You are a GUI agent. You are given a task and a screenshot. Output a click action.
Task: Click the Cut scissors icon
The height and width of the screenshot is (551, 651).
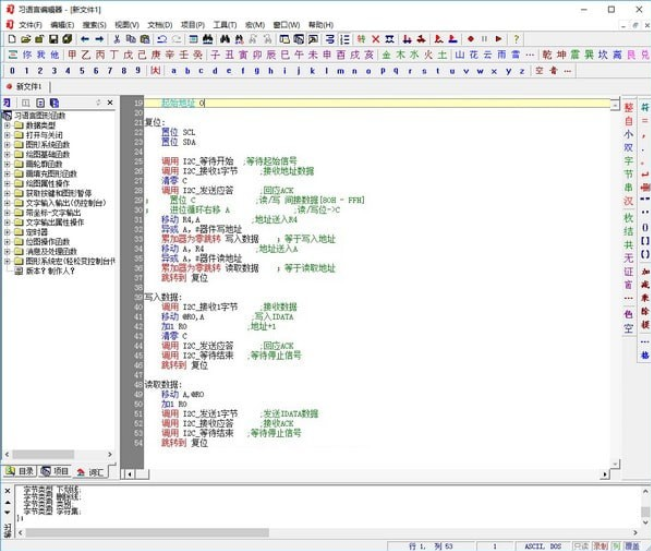[117, 39]
